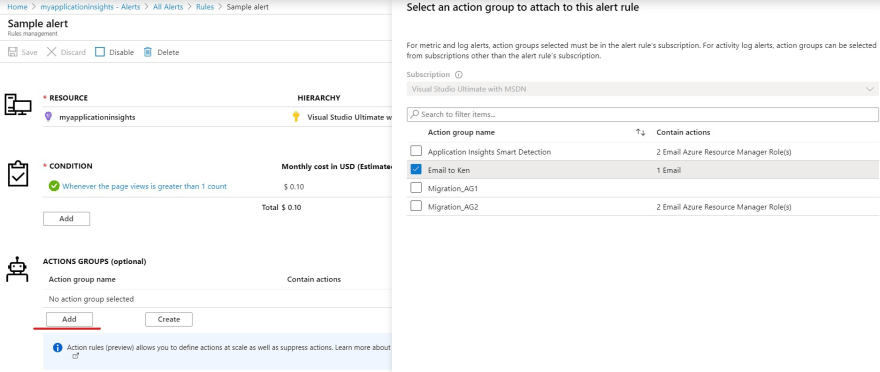Click the green checkmark condition icon
The image size is (880, 372).
[x=54, y=186]
